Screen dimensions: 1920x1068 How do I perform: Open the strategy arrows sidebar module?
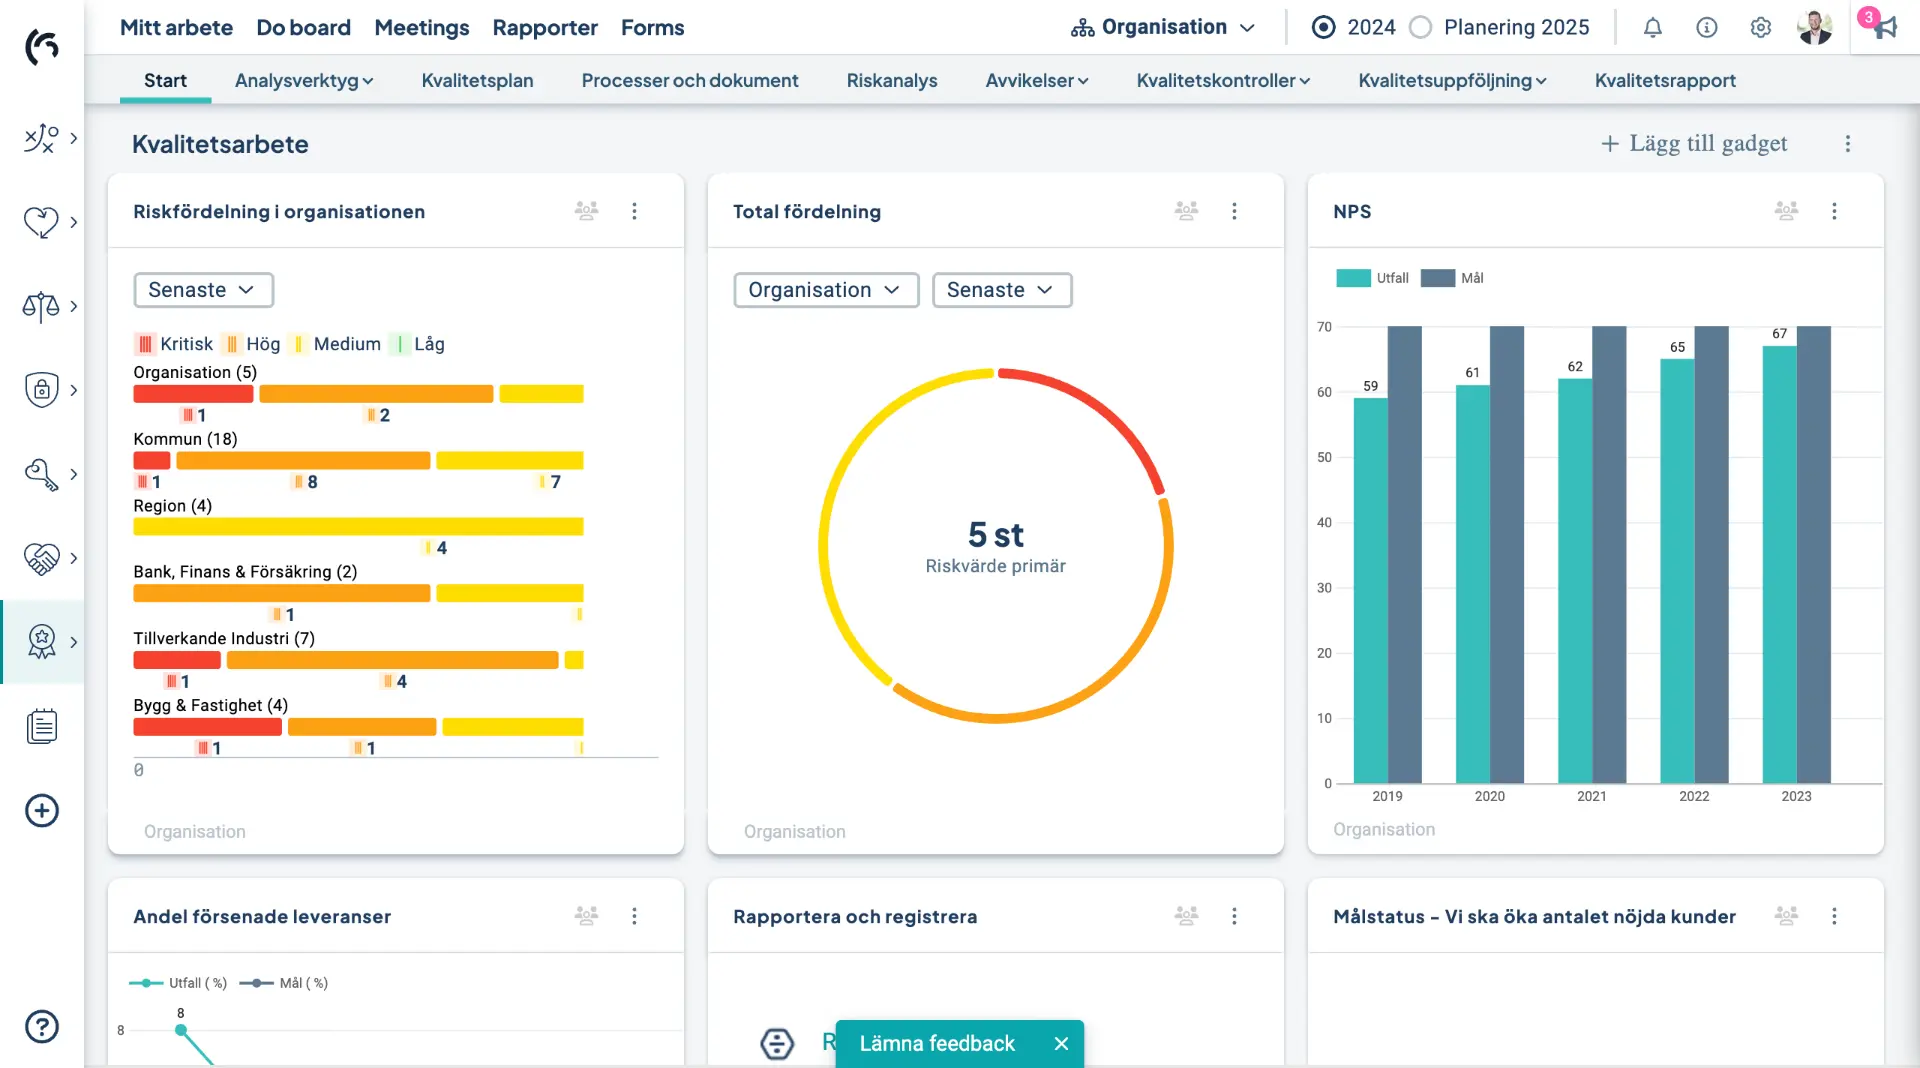41,138
